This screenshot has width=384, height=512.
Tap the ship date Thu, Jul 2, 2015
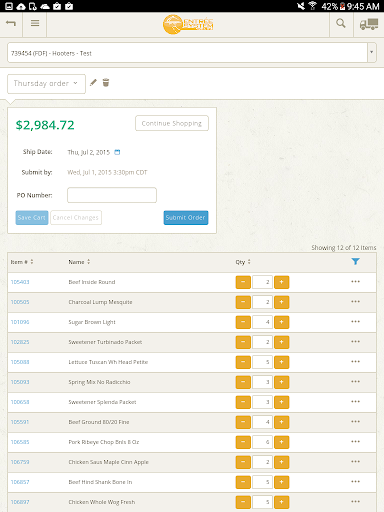coord(89,152)
